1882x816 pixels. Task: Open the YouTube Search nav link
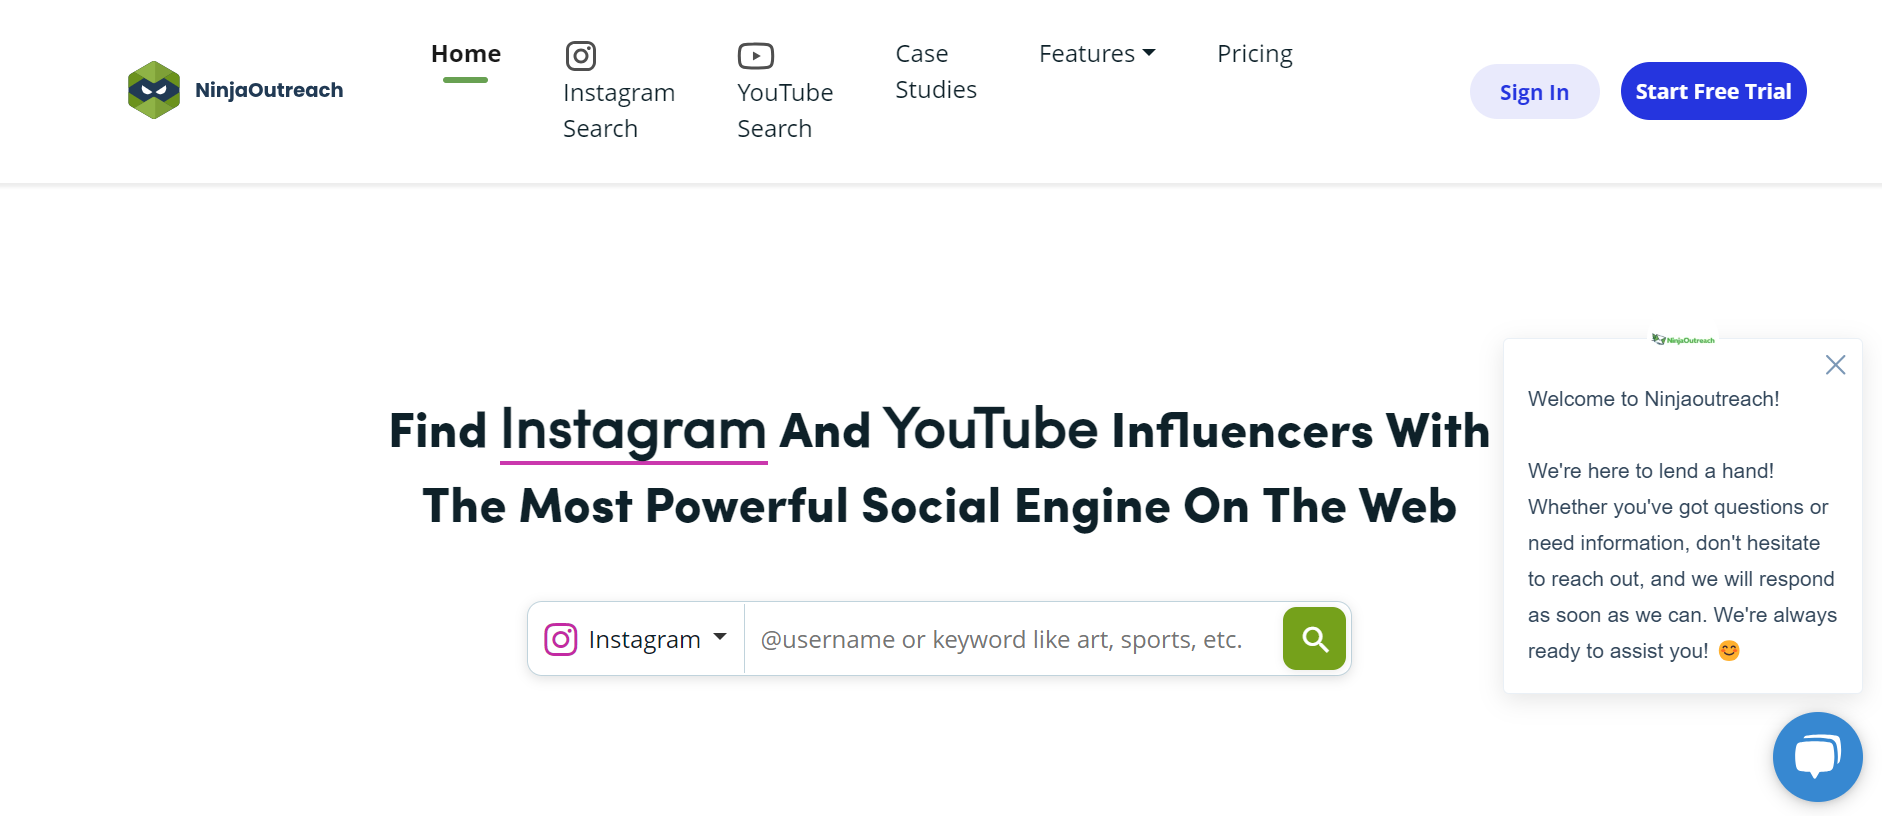[x=784, y=110]
